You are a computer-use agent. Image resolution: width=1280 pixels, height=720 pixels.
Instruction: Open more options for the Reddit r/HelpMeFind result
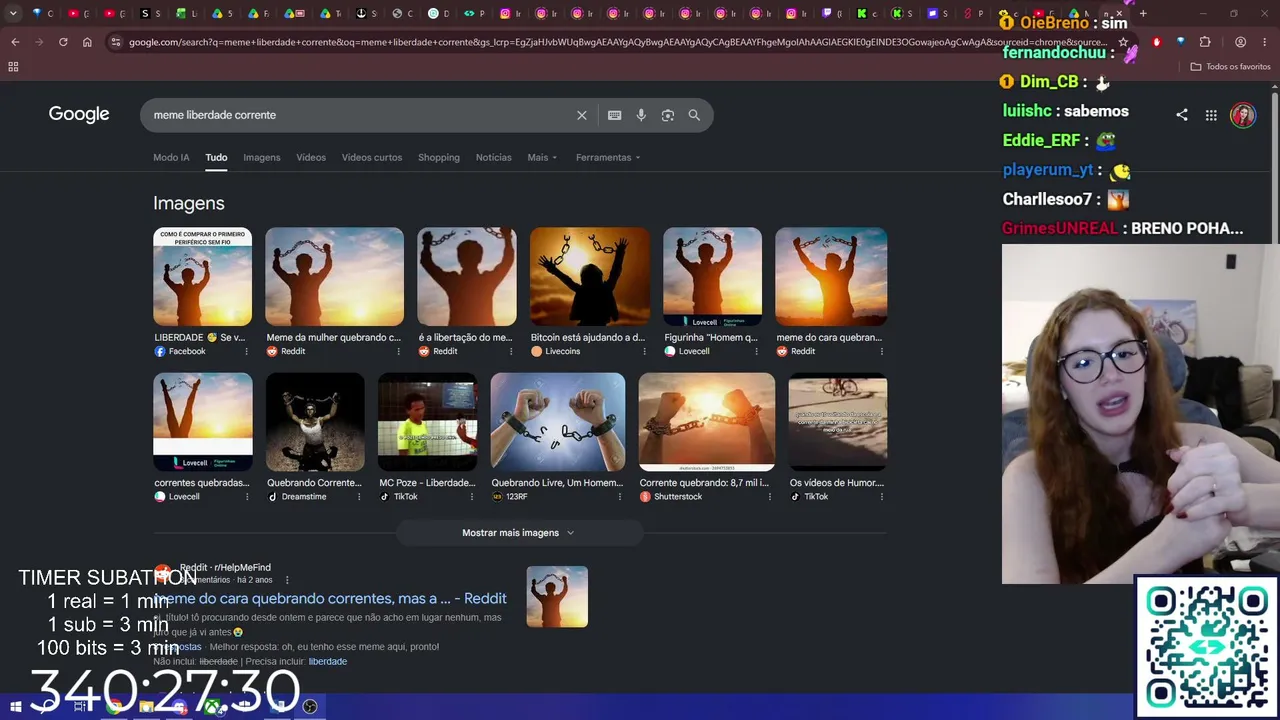coord(287,580)
